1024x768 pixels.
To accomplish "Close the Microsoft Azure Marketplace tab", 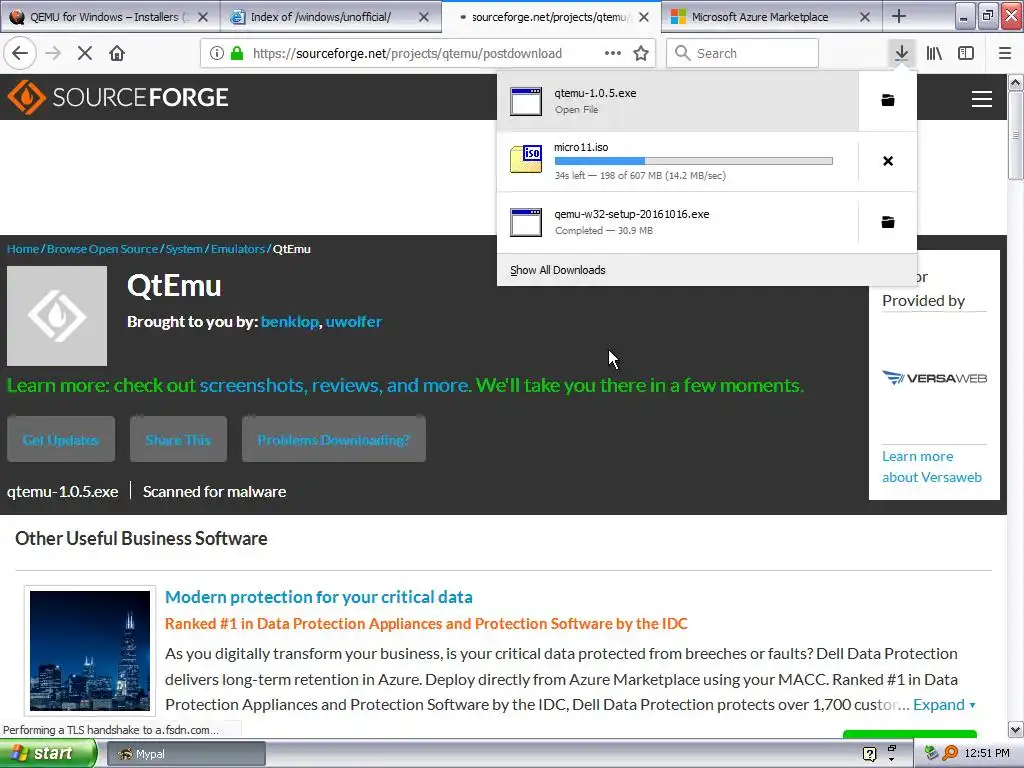I will point(865,17).
